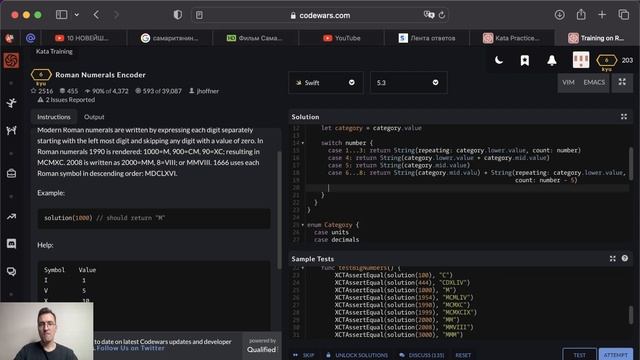The width and height of the screenshot is (640, 360).
Task: Collapse the switch number code block
Action: click(x=302, y=143)
